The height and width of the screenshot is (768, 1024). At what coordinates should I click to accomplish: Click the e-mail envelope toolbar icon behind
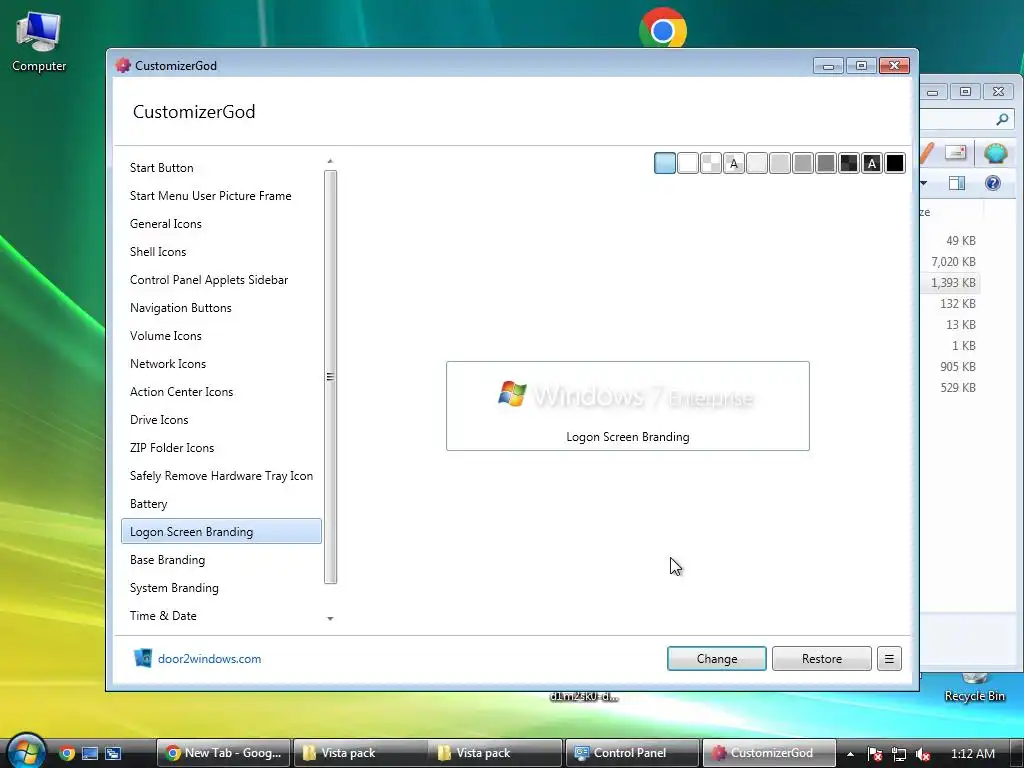(x=955, y=153)
